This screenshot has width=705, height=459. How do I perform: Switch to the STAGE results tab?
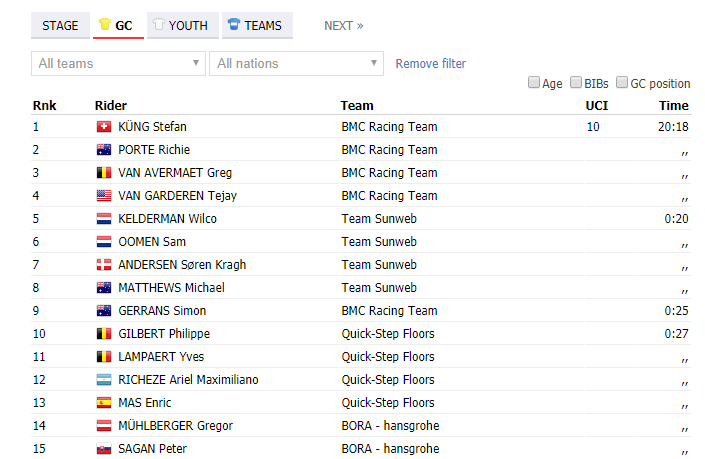(x=60, y=26)
